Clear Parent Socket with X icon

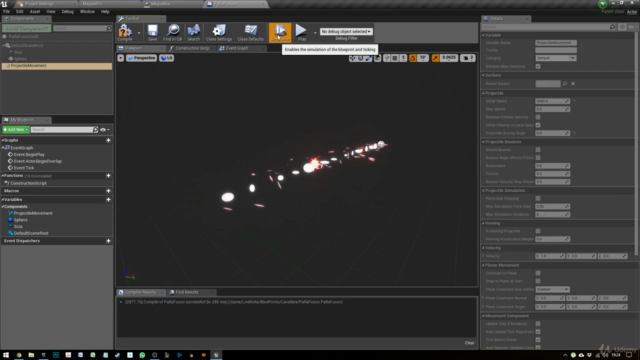[x=573, y=84]
